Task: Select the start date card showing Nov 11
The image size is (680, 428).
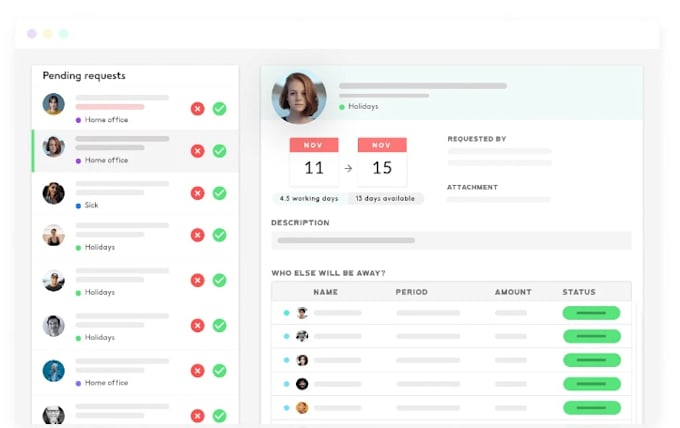Action: (x=314, y=162)
